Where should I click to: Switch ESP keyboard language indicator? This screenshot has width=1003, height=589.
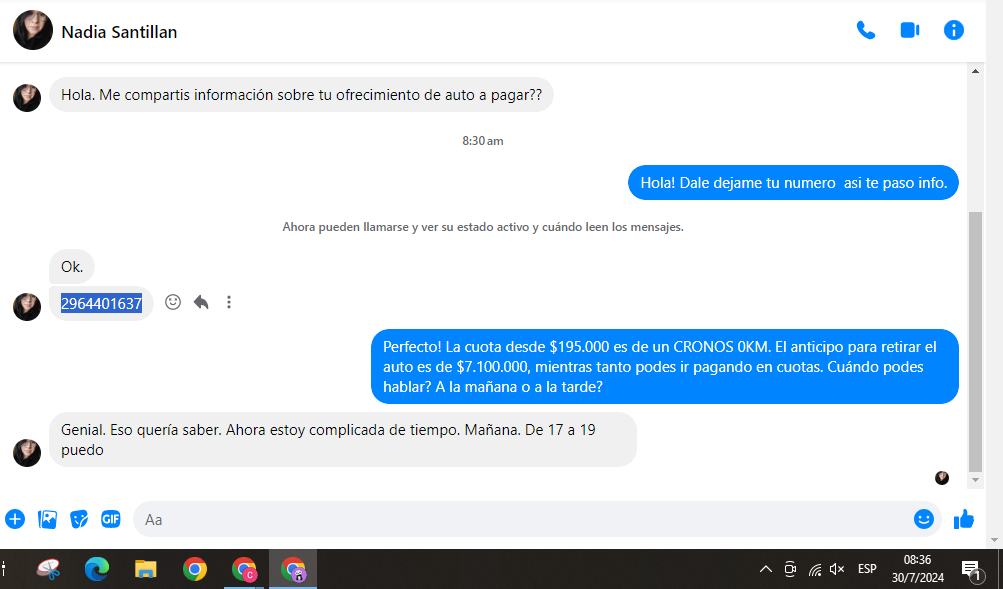coord(867,569)
